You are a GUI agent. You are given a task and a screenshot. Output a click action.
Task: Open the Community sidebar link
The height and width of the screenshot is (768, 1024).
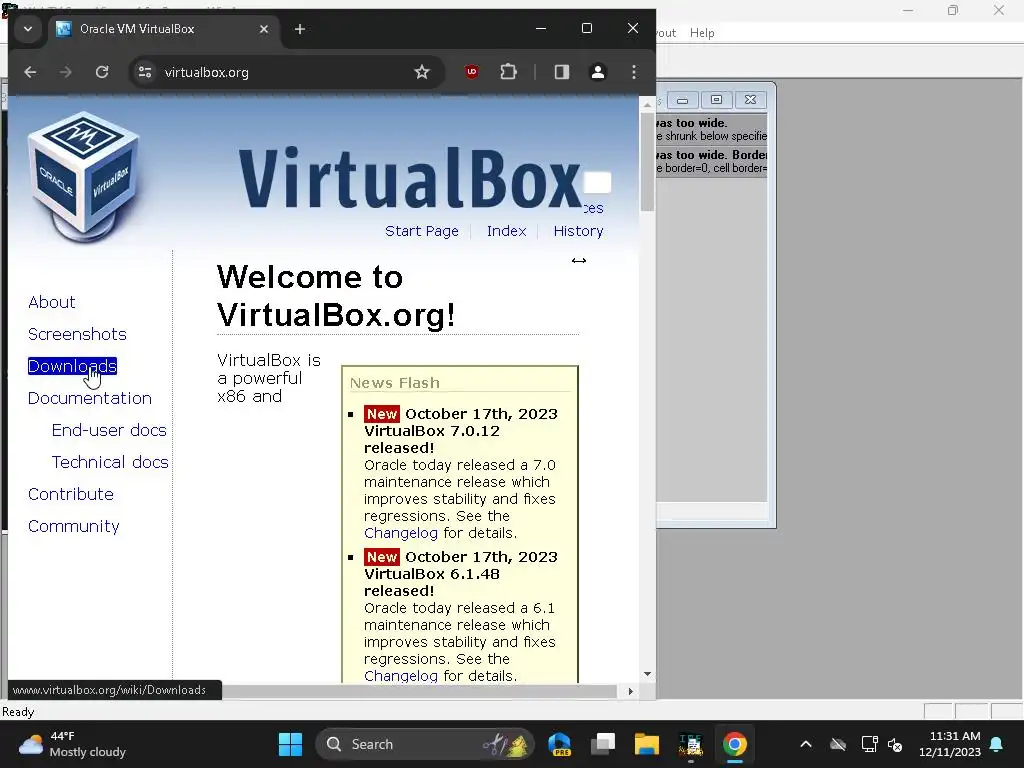coord(74,526)
